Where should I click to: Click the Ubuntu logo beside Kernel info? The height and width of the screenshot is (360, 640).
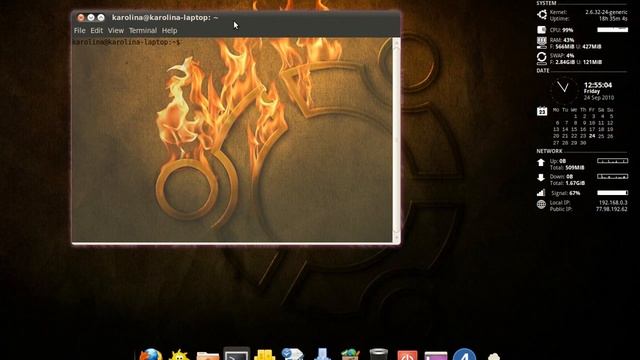(542, 15)
